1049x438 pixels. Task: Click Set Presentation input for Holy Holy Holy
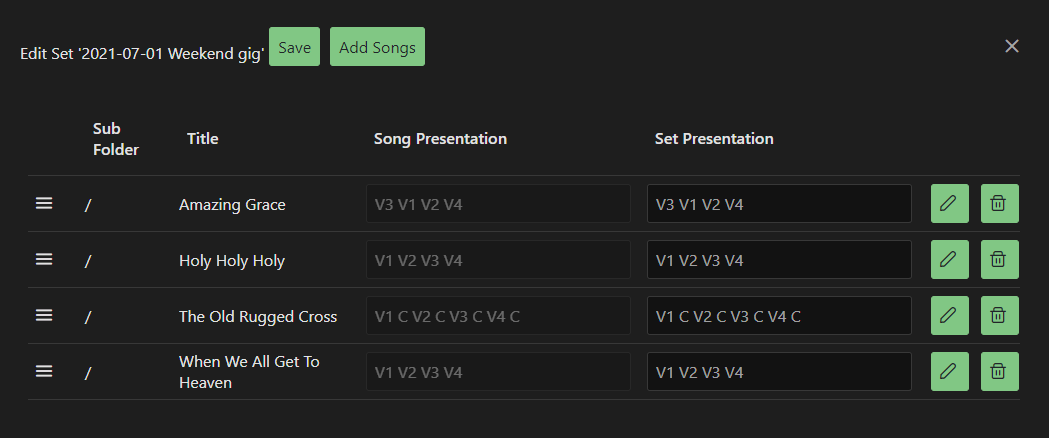coord(779,260)
